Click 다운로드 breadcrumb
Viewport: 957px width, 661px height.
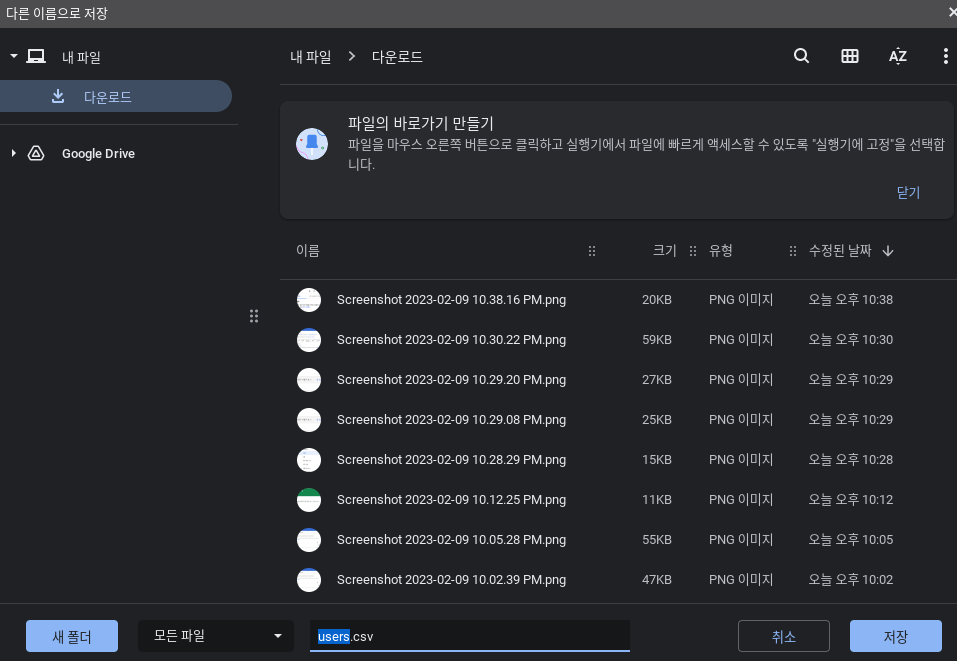pos(397,57)
